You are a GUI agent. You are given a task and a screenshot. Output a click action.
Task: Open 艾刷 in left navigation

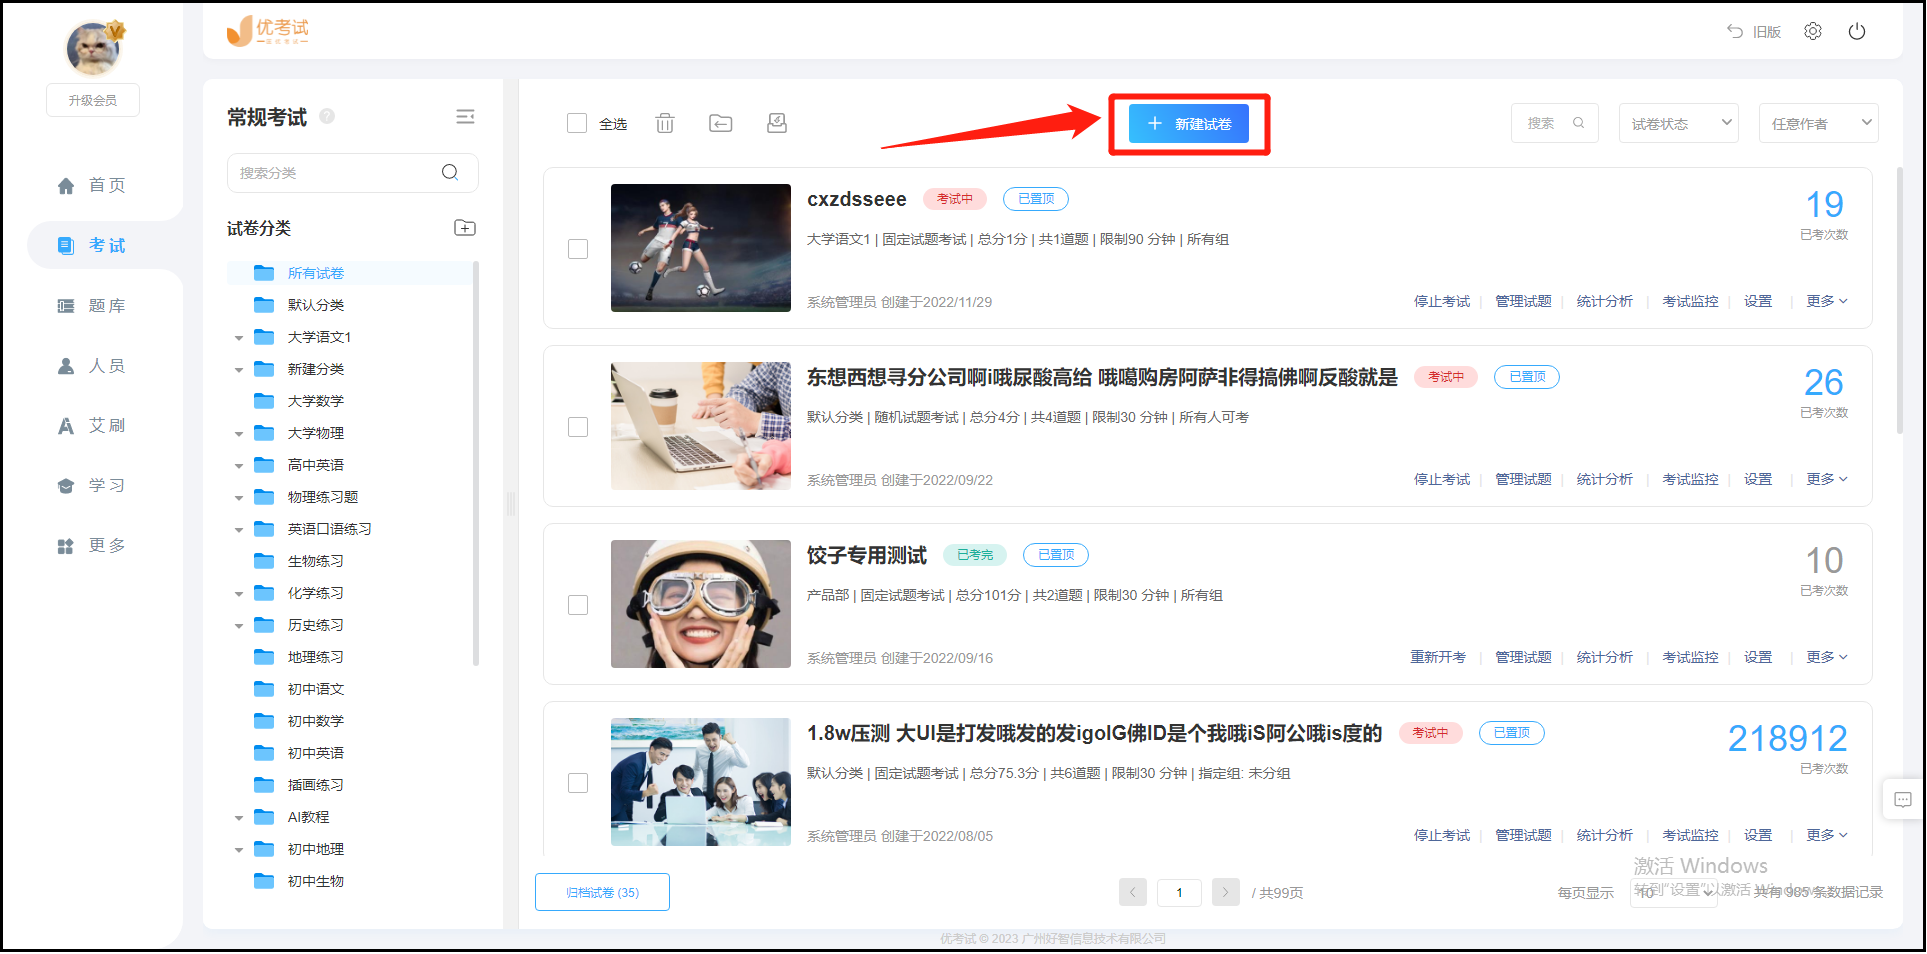coord(92,426)
